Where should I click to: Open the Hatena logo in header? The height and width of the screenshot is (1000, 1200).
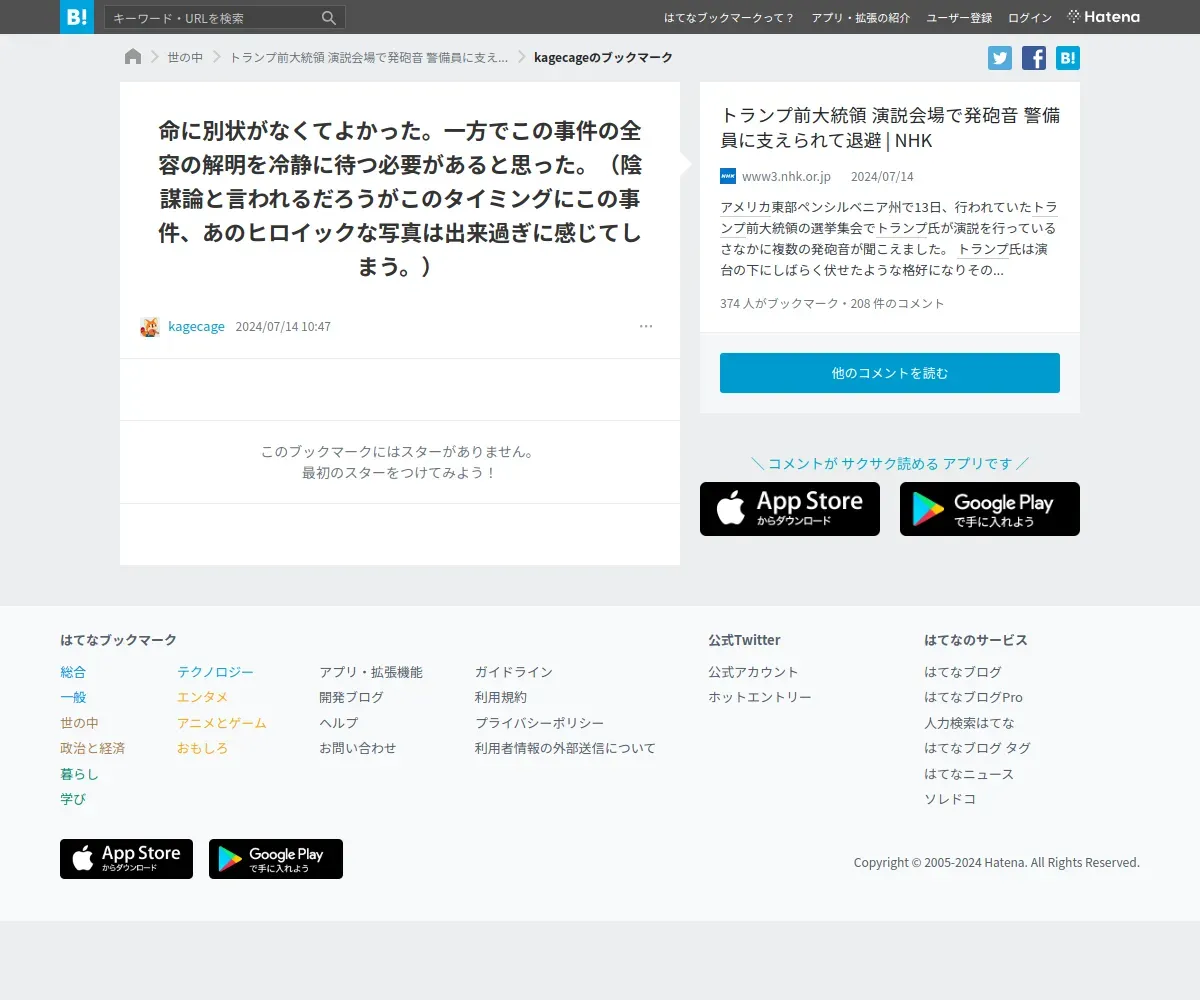tap(1104, 17)
